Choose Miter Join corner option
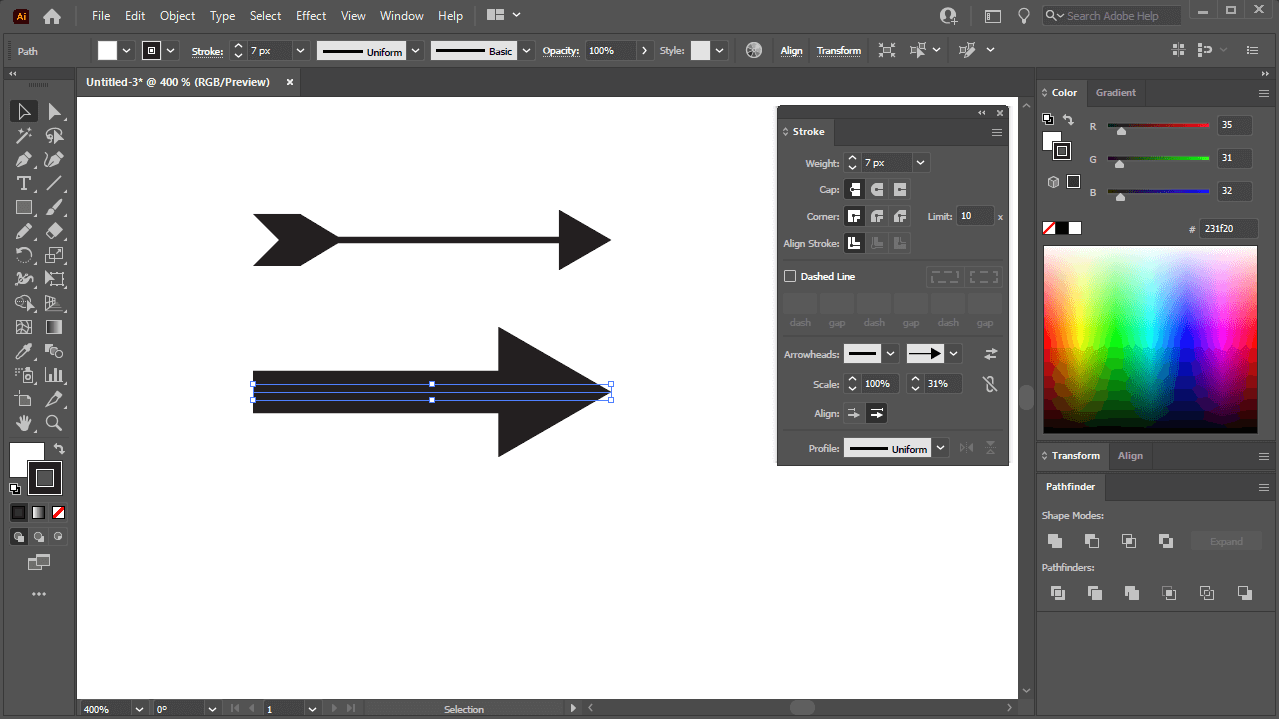 coord(854,216)
